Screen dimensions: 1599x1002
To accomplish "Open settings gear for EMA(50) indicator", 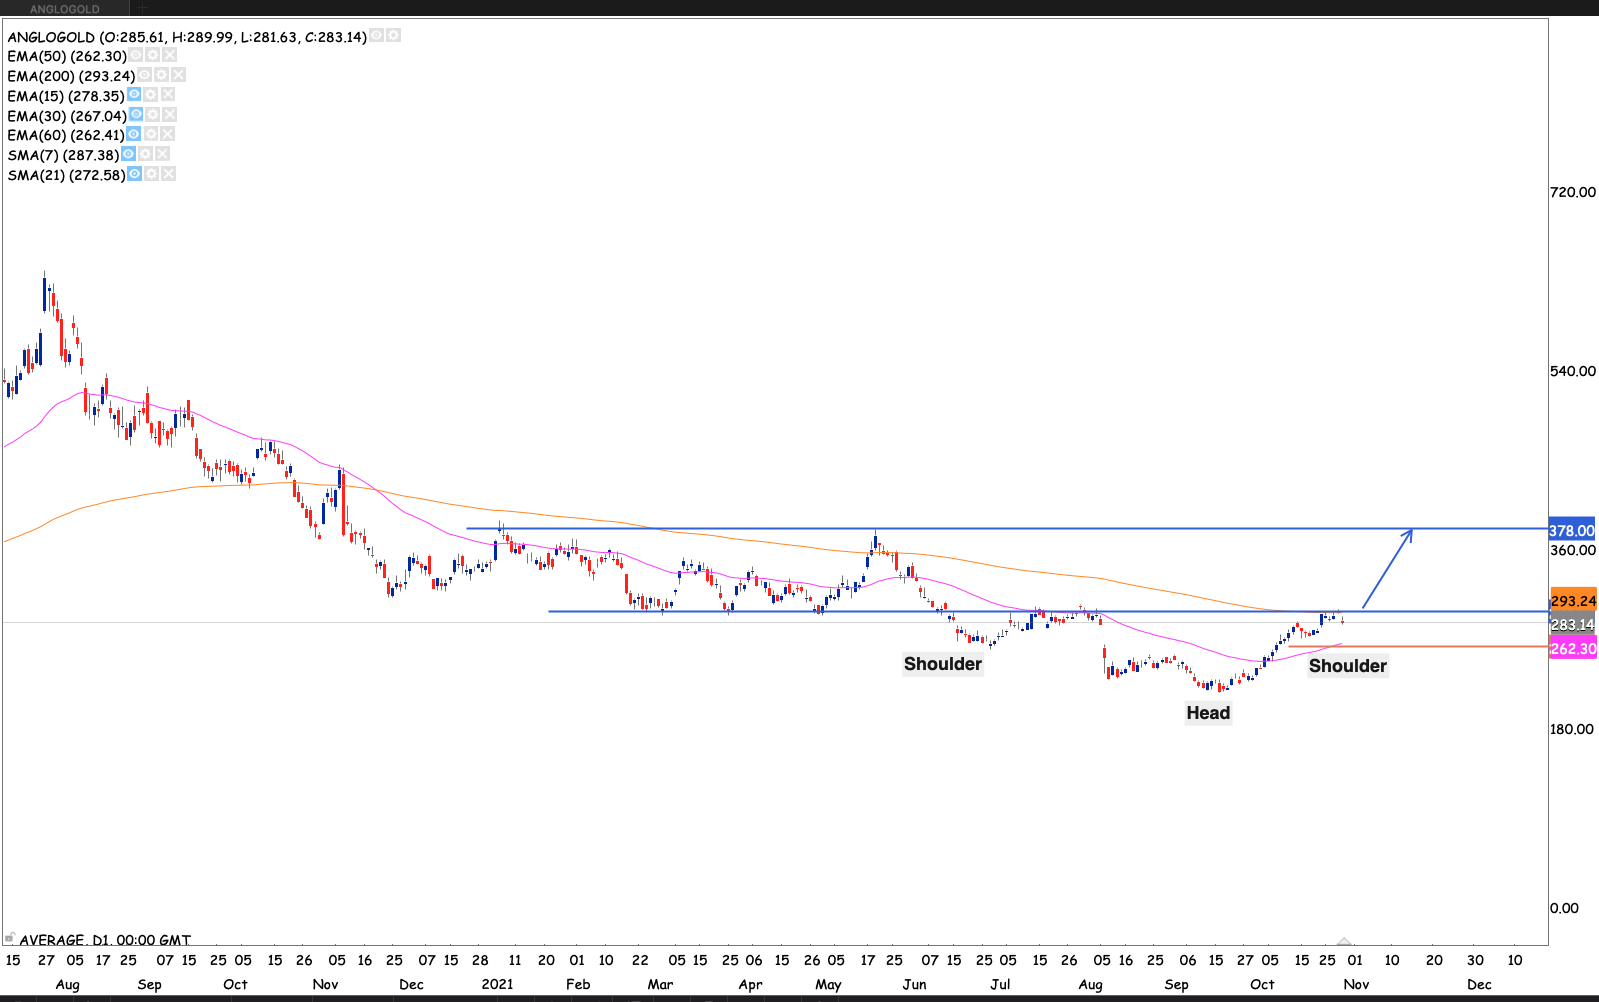I will (153, 55).
